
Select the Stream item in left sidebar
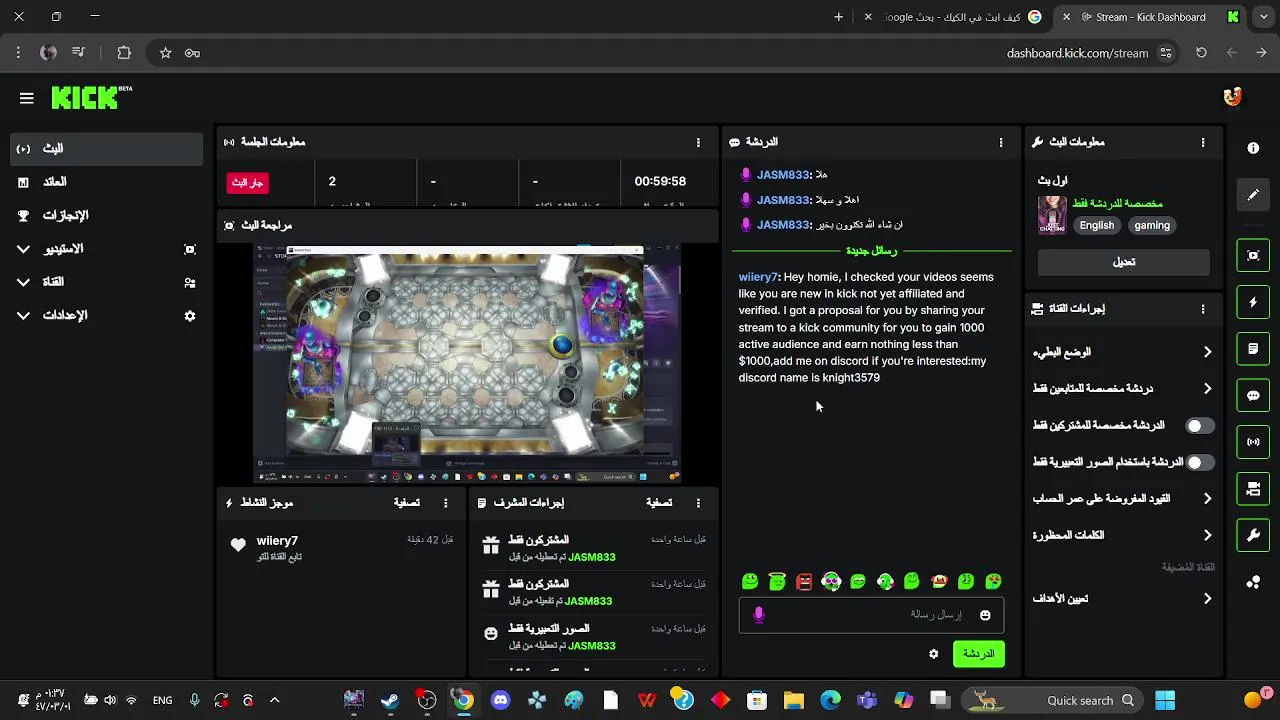pos(107,149)
